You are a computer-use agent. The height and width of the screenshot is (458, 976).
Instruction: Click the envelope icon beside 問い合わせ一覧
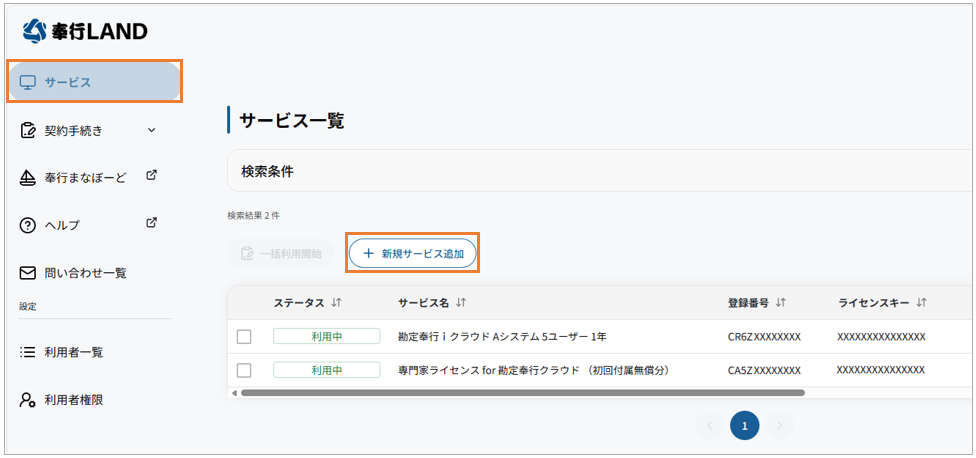pyautogui.click(x=28, y=273)
